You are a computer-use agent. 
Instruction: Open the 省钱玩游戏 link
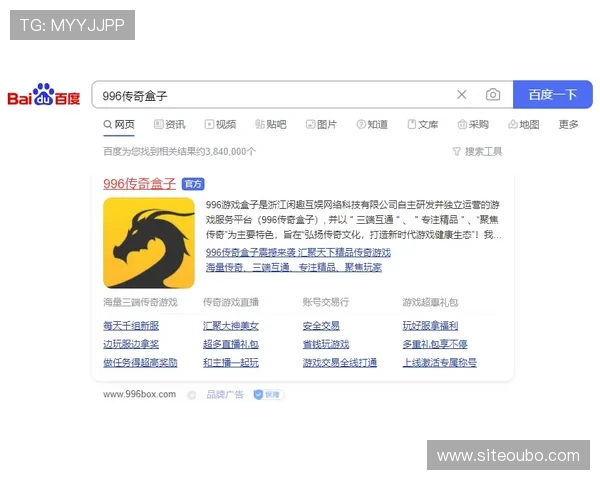pyautogui.click(x=326, y=344)
